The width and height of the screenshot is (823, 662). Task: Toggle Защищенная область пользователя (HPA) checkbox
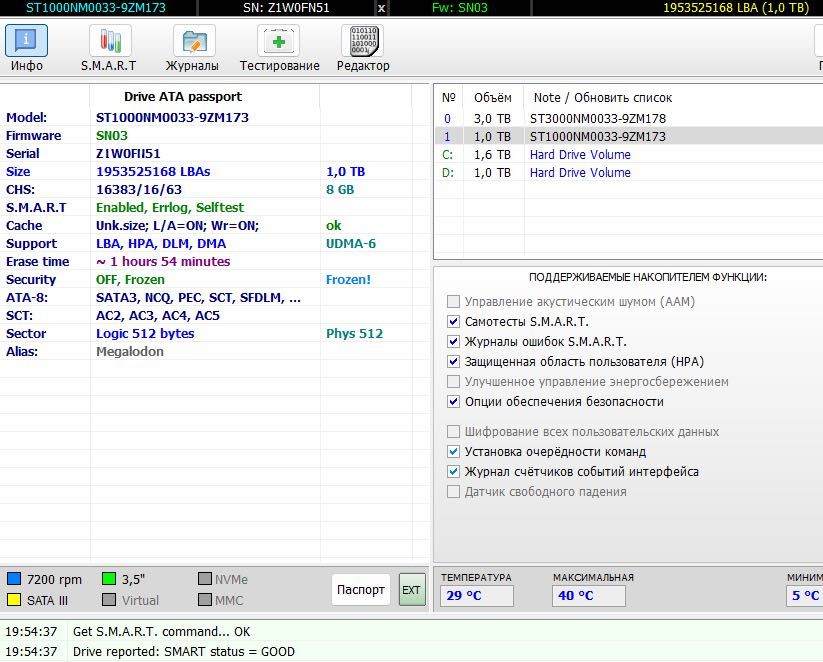(453, 361)
